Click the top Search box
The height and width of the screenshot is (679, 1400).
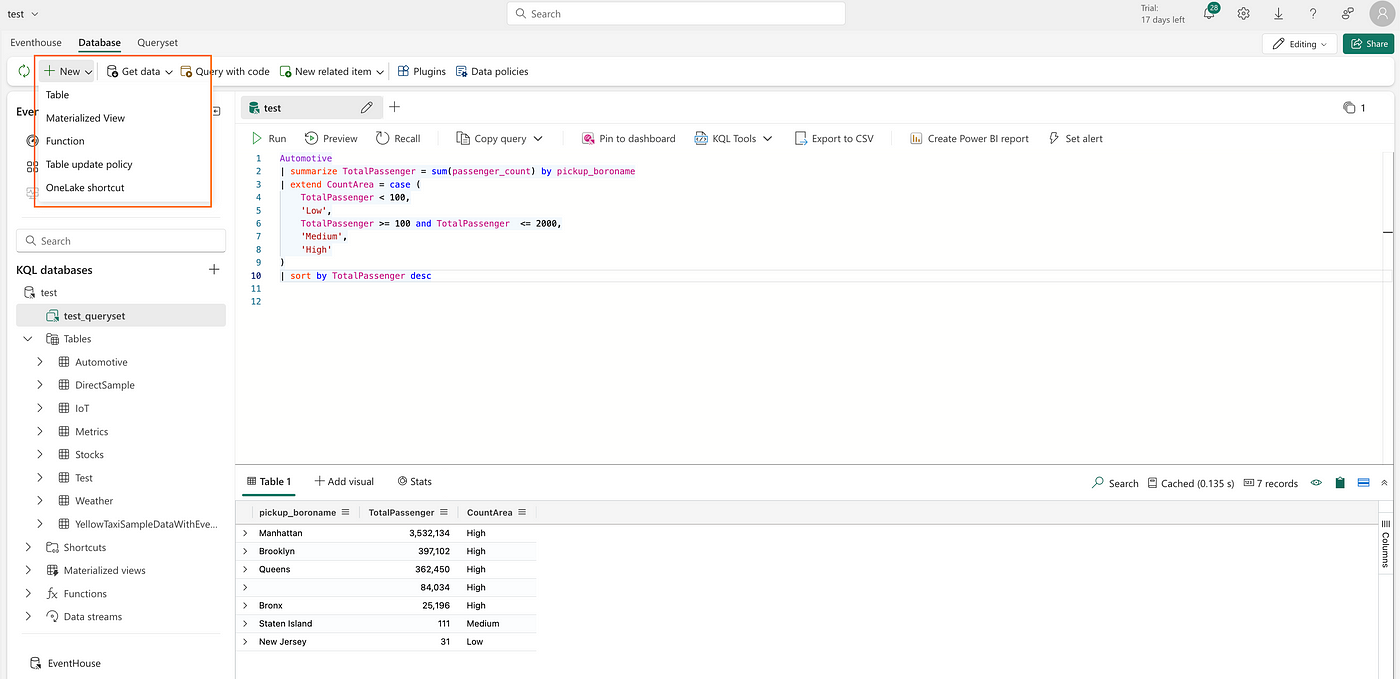(x=676, y=14)
